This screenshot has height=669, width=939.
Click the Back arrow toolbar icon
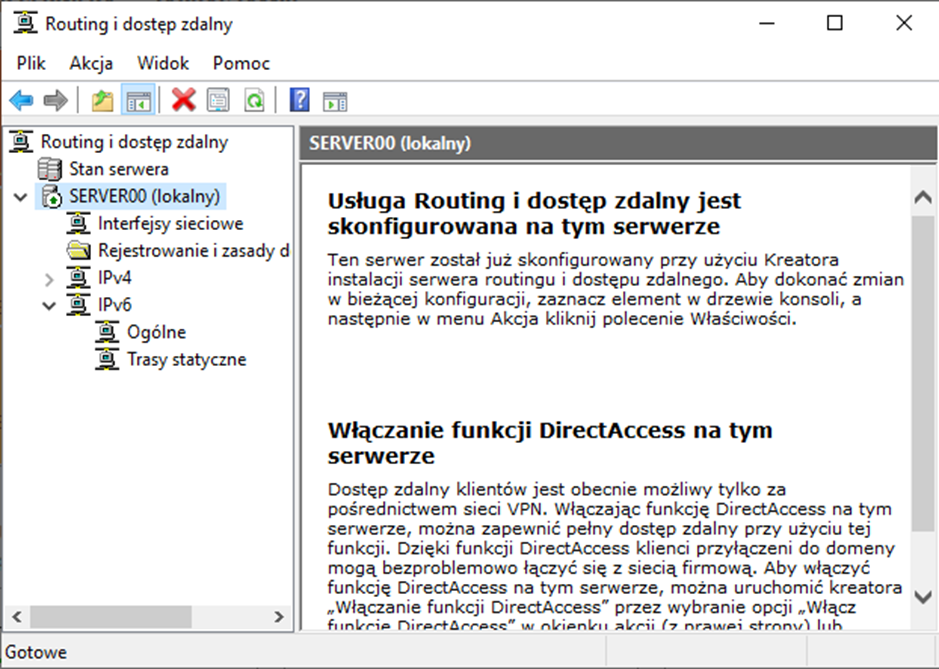tap(21, 100)
